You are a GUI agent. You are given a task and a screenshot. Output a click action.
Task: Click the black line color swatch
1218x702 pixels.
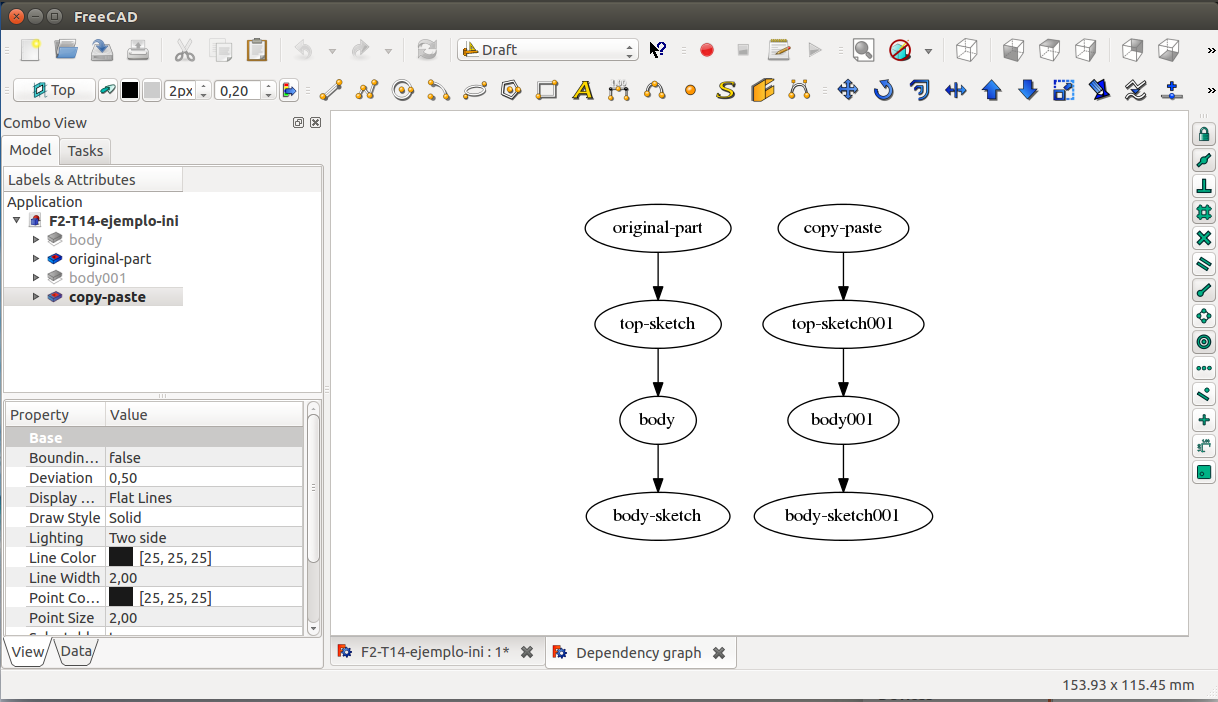(x=130, y=90)
